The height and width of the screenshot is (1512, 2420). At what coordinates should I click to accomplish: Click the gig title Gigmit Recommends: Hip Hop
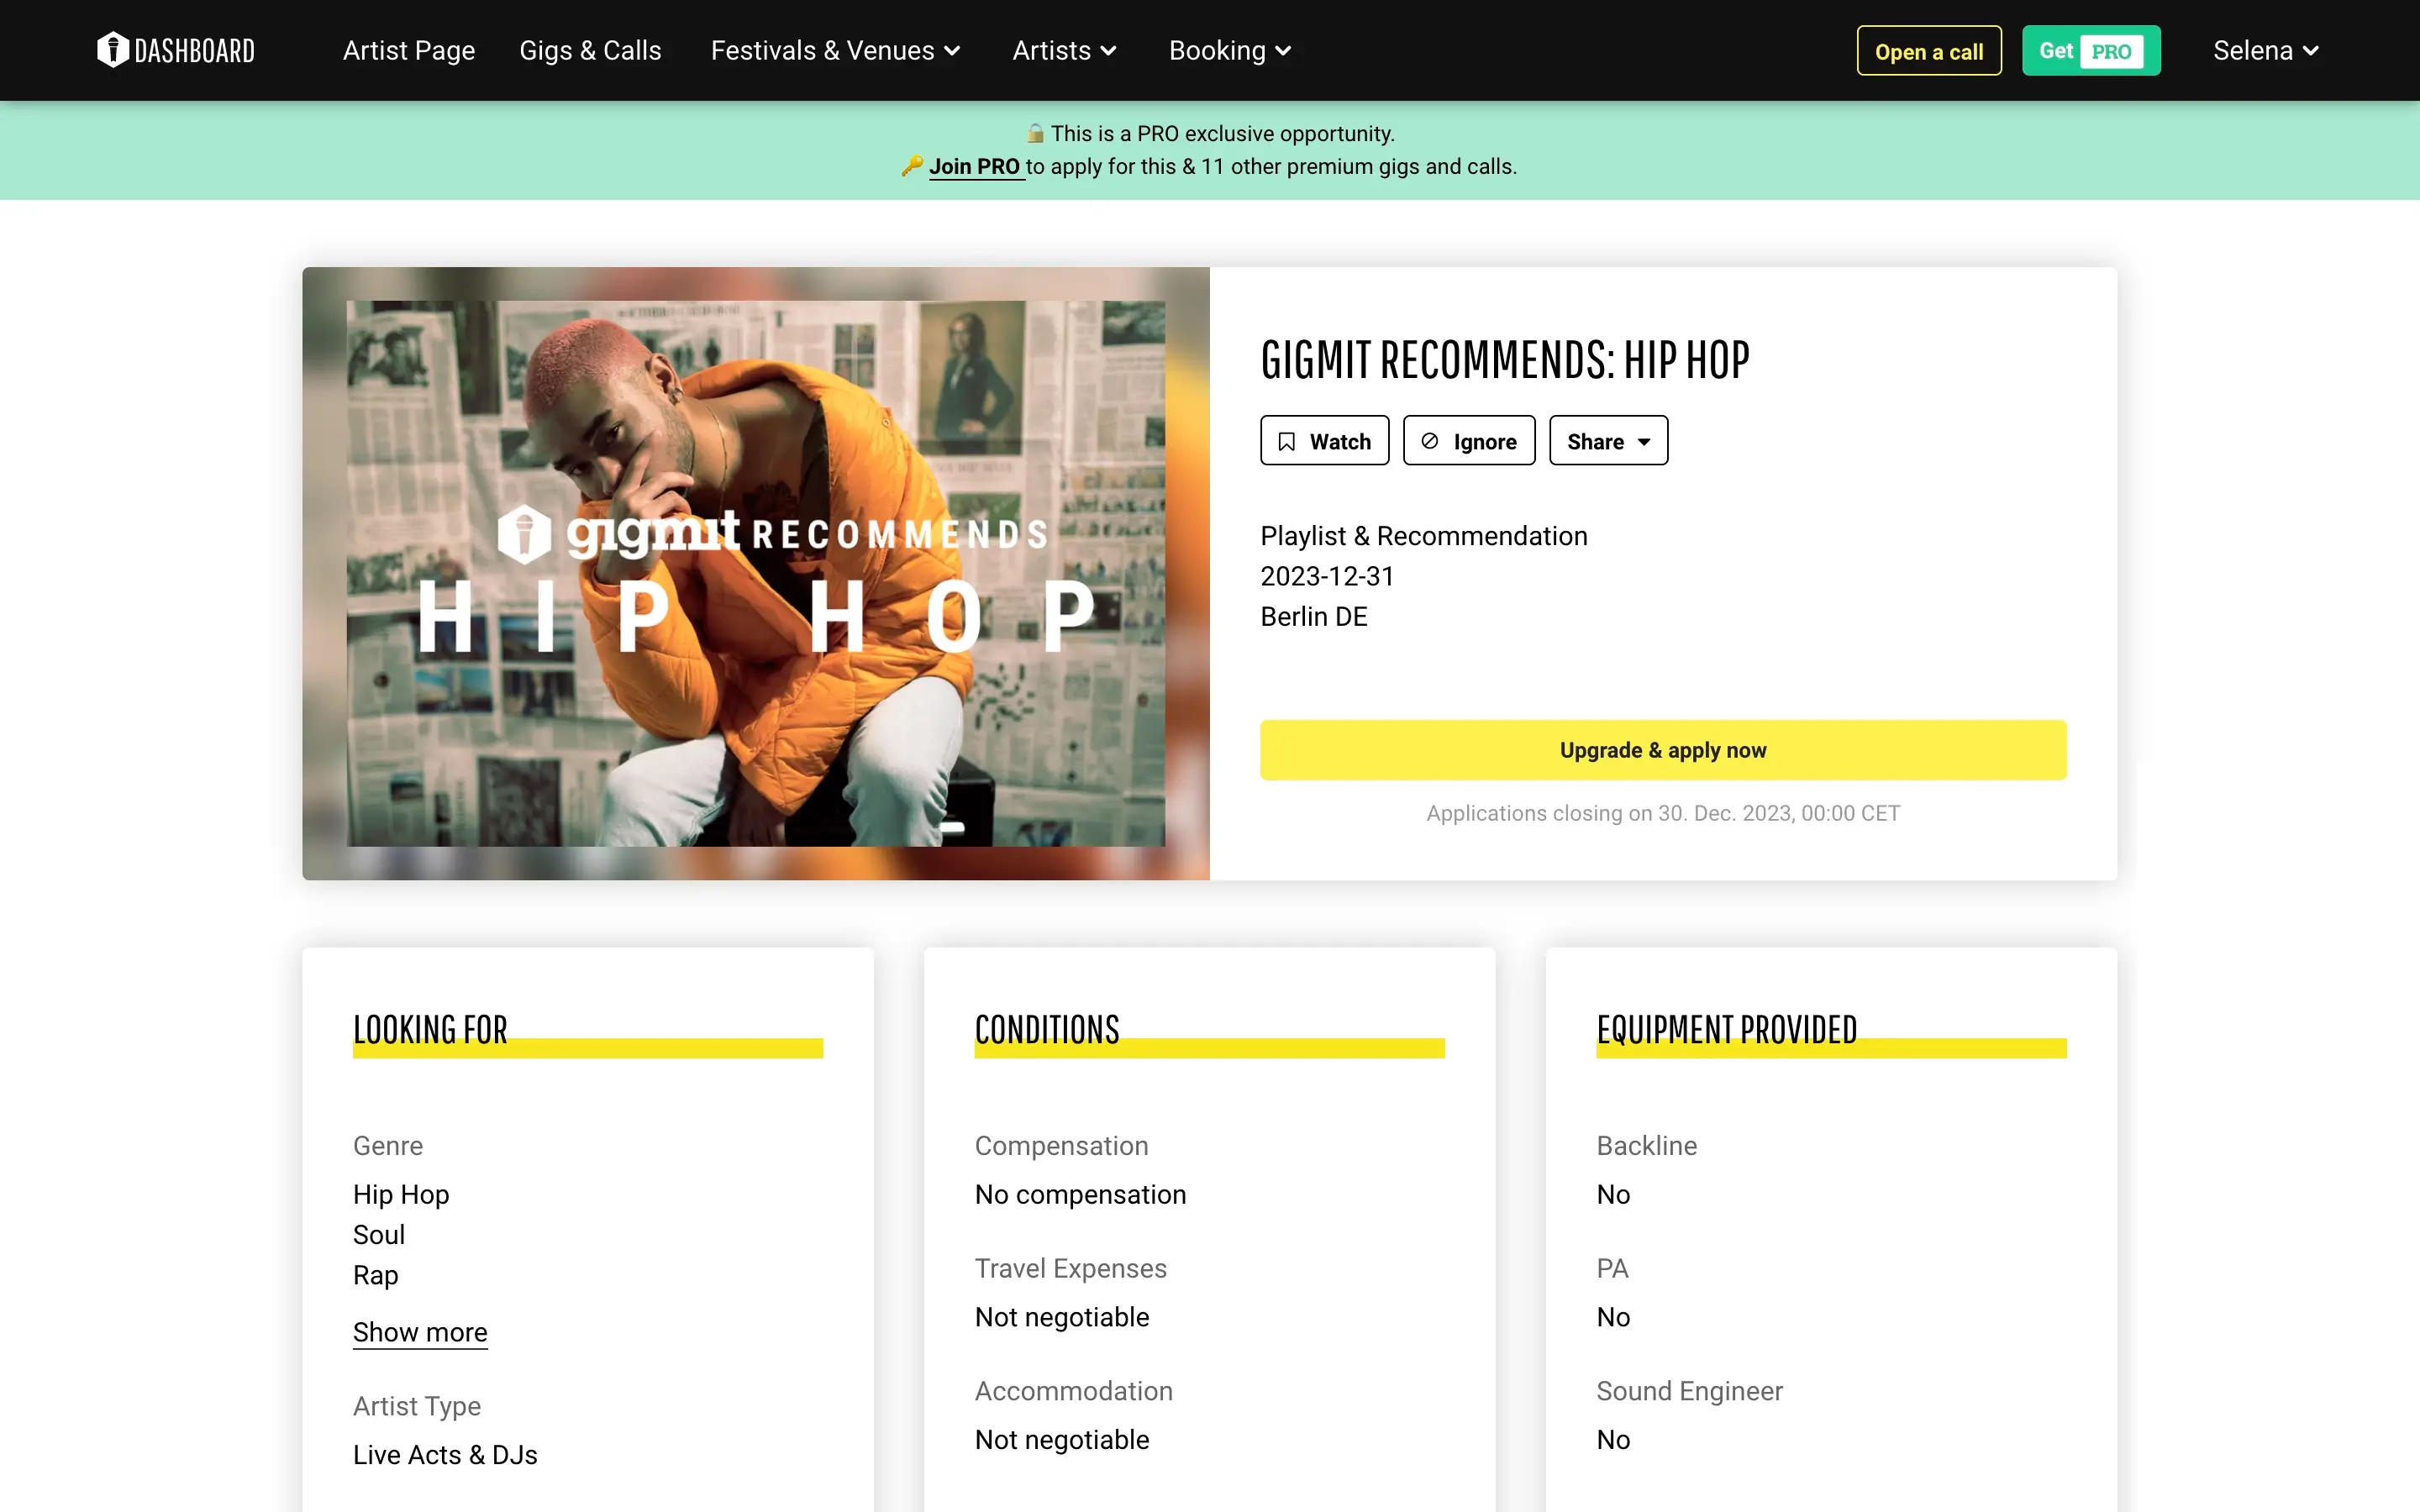(1505, 360)
